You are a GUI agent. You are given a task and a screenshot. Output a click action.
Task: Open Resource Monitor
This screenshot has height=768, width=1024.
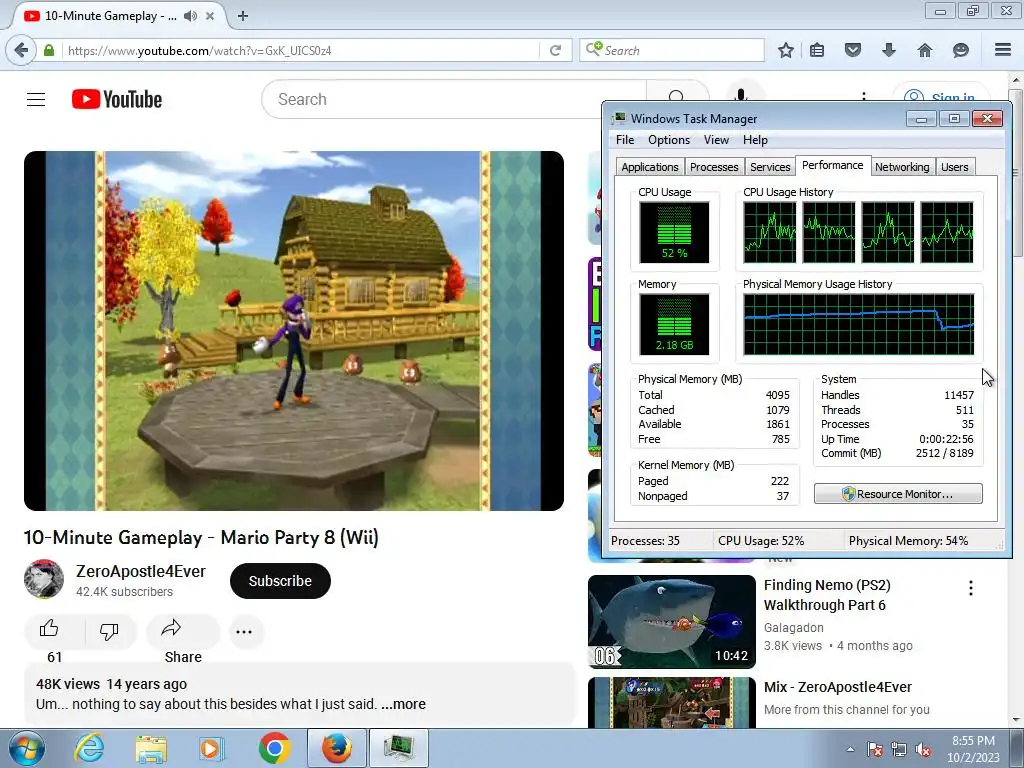coord(898,494)
